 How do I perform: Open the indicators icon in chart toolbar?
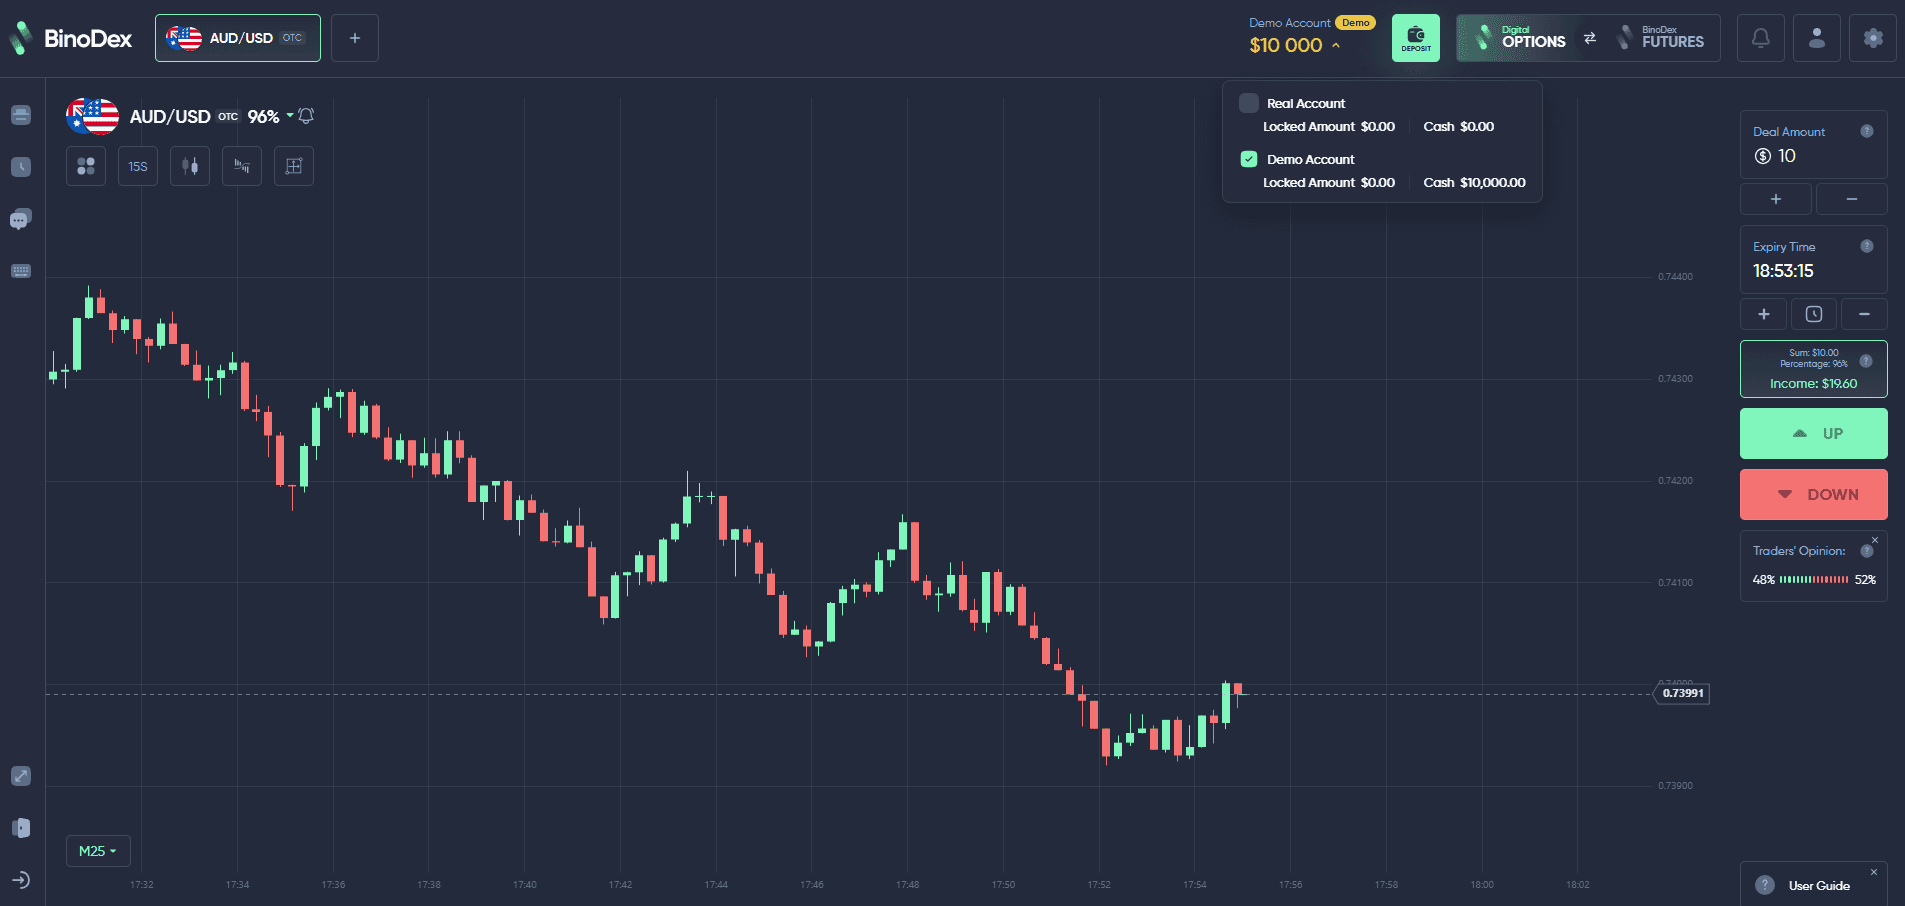[x=242, y=166]
